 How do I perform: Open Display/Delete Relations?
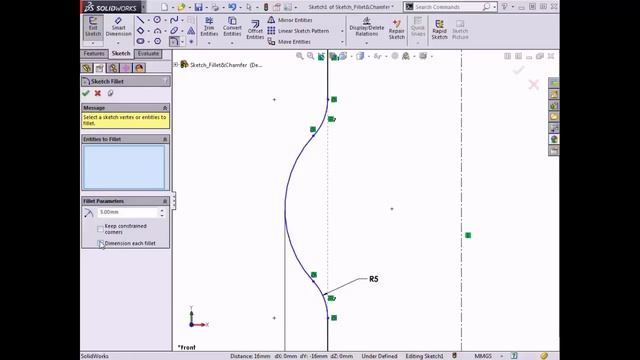367,27
